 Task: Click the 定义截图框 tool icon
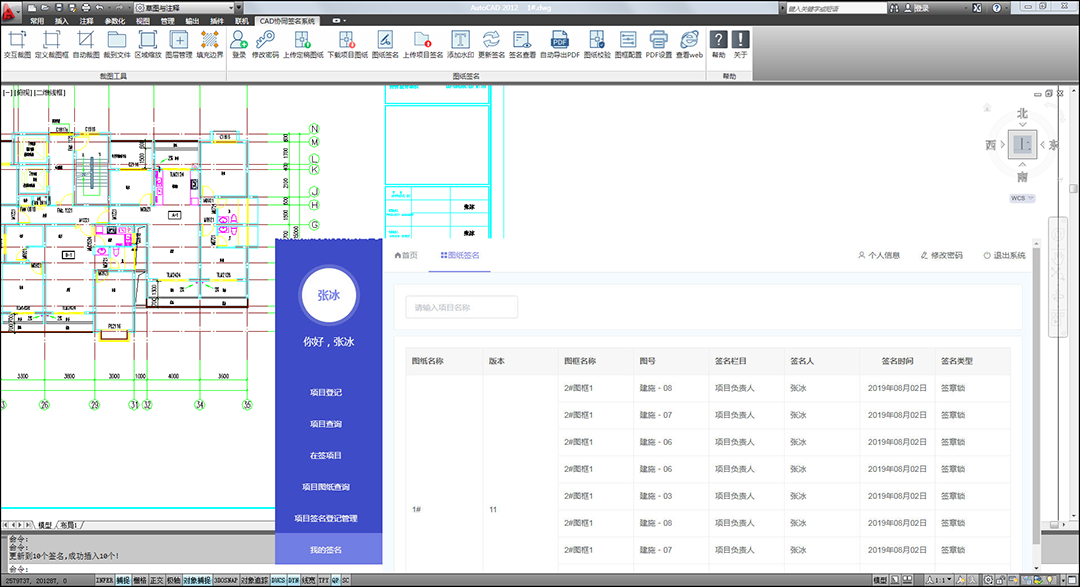click(x=52, y=40)
